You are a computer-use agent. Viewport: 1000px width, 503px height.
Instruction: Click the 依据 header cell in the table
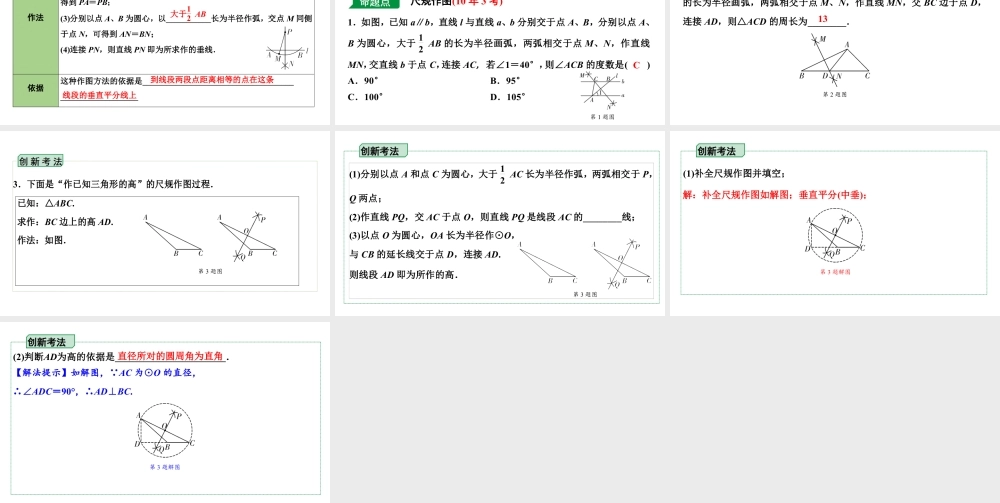click(36, 88)
